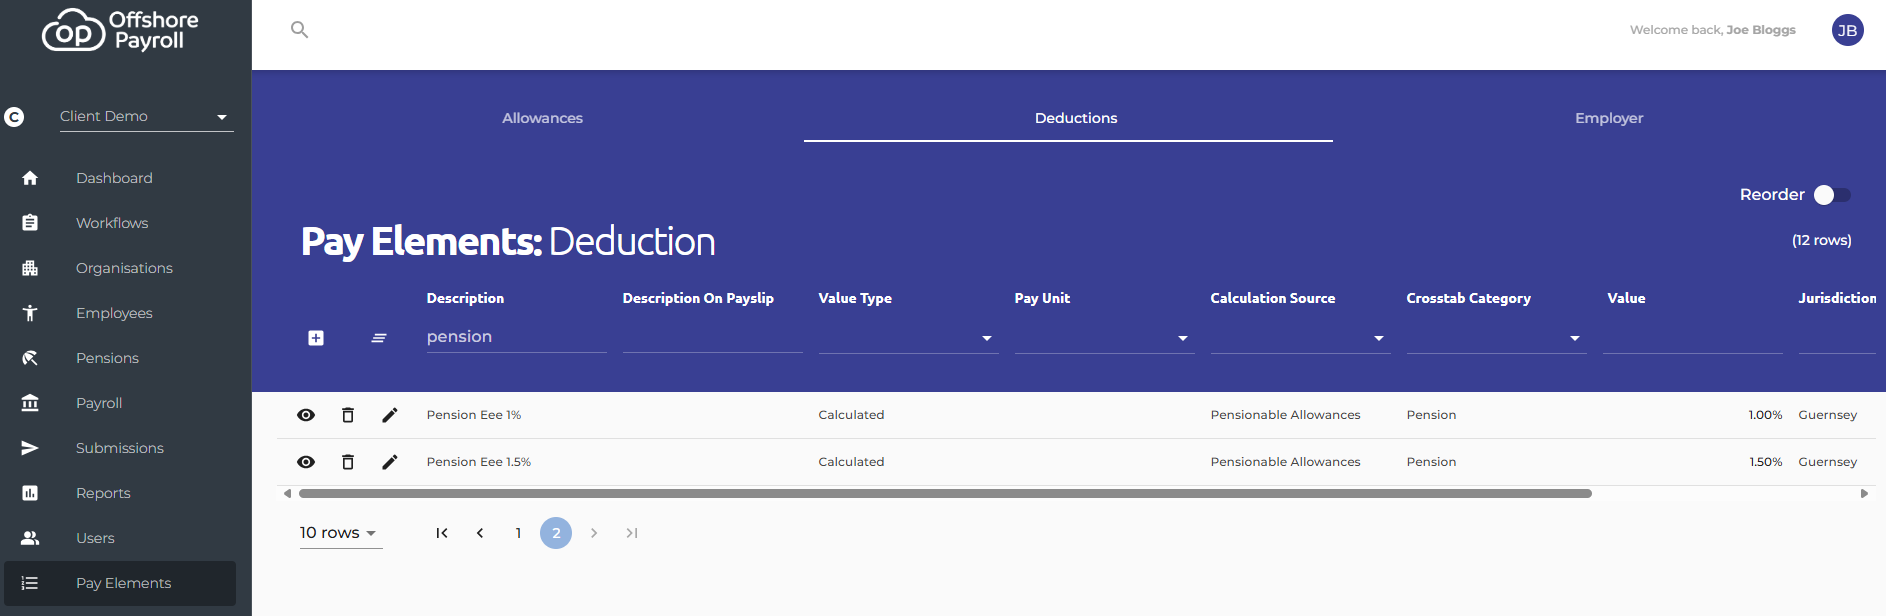Screen dimensions: 1886x616
Task: Go to page 1 of results
Action: pos(518,533)
